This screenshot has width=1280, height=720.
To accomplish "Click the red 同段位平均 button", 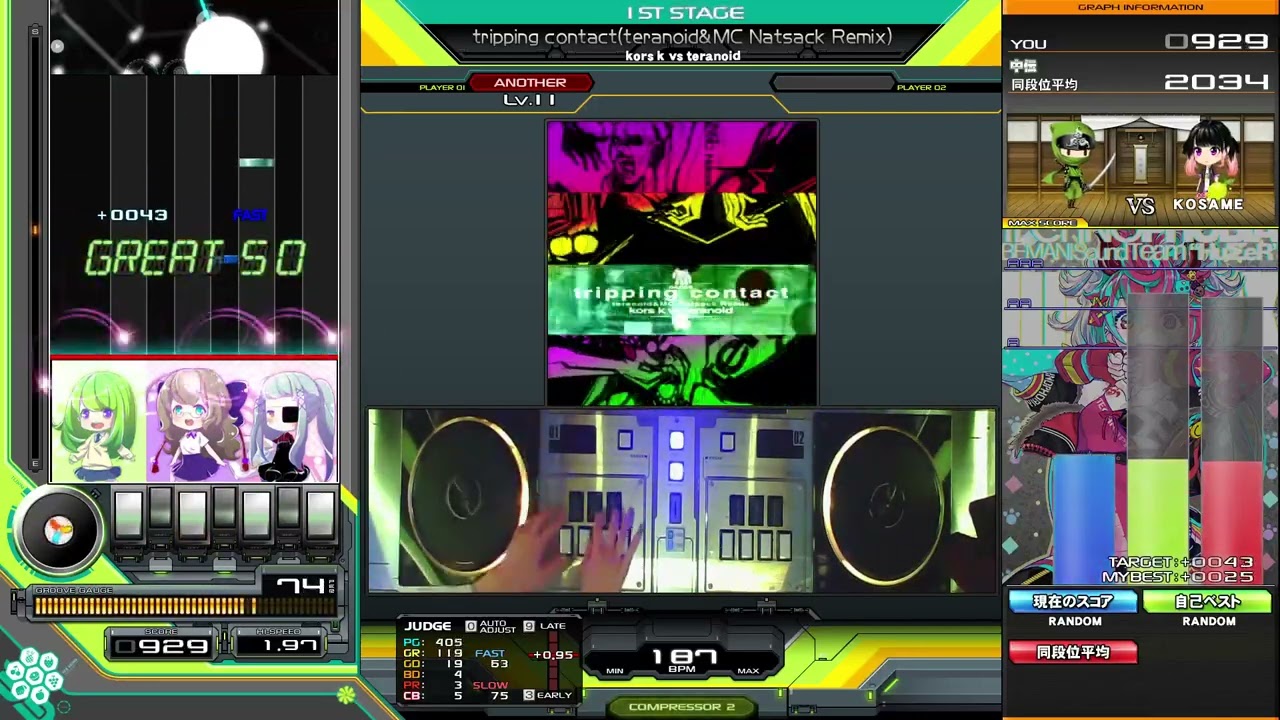I will 1073,652.
